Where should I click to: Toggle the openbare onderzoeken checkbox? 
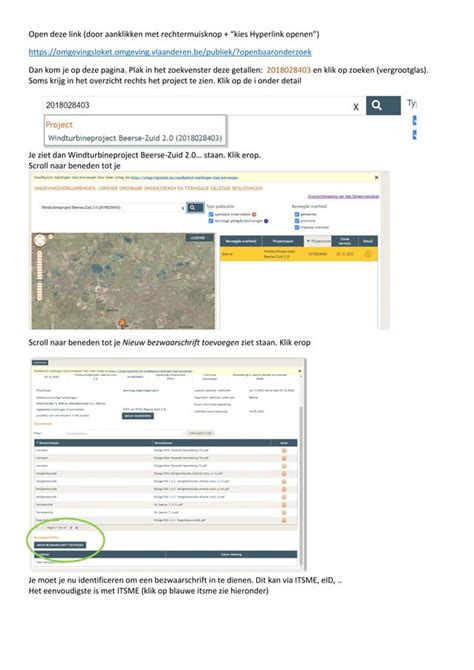(x=211, y=214)
